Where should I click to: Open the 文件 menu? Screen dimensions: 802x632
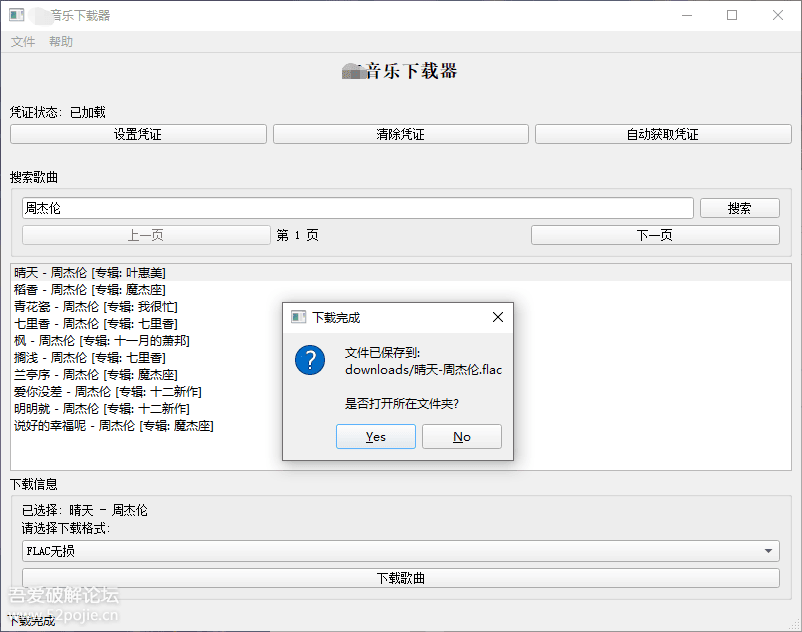tap(22, 42)
